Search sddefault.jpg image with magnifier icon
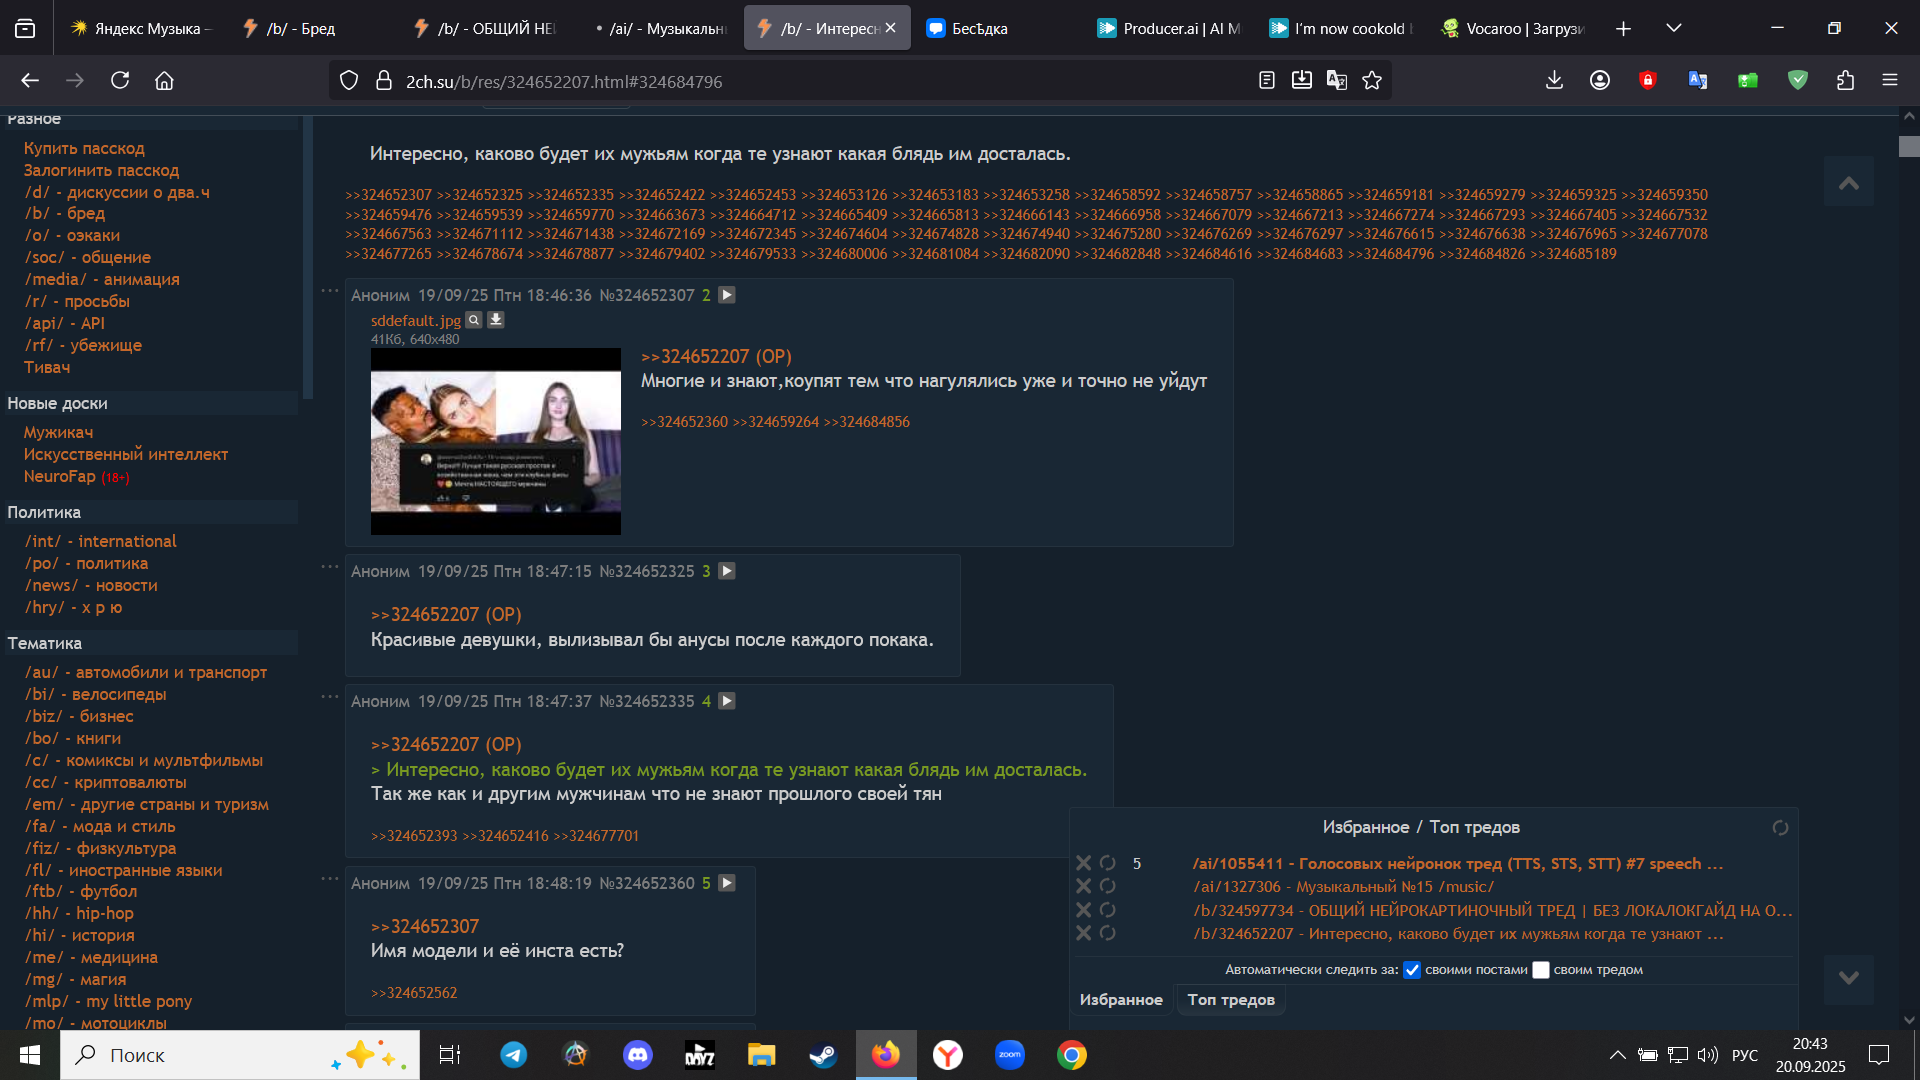1920x1080 pixels. coord(474,320)
